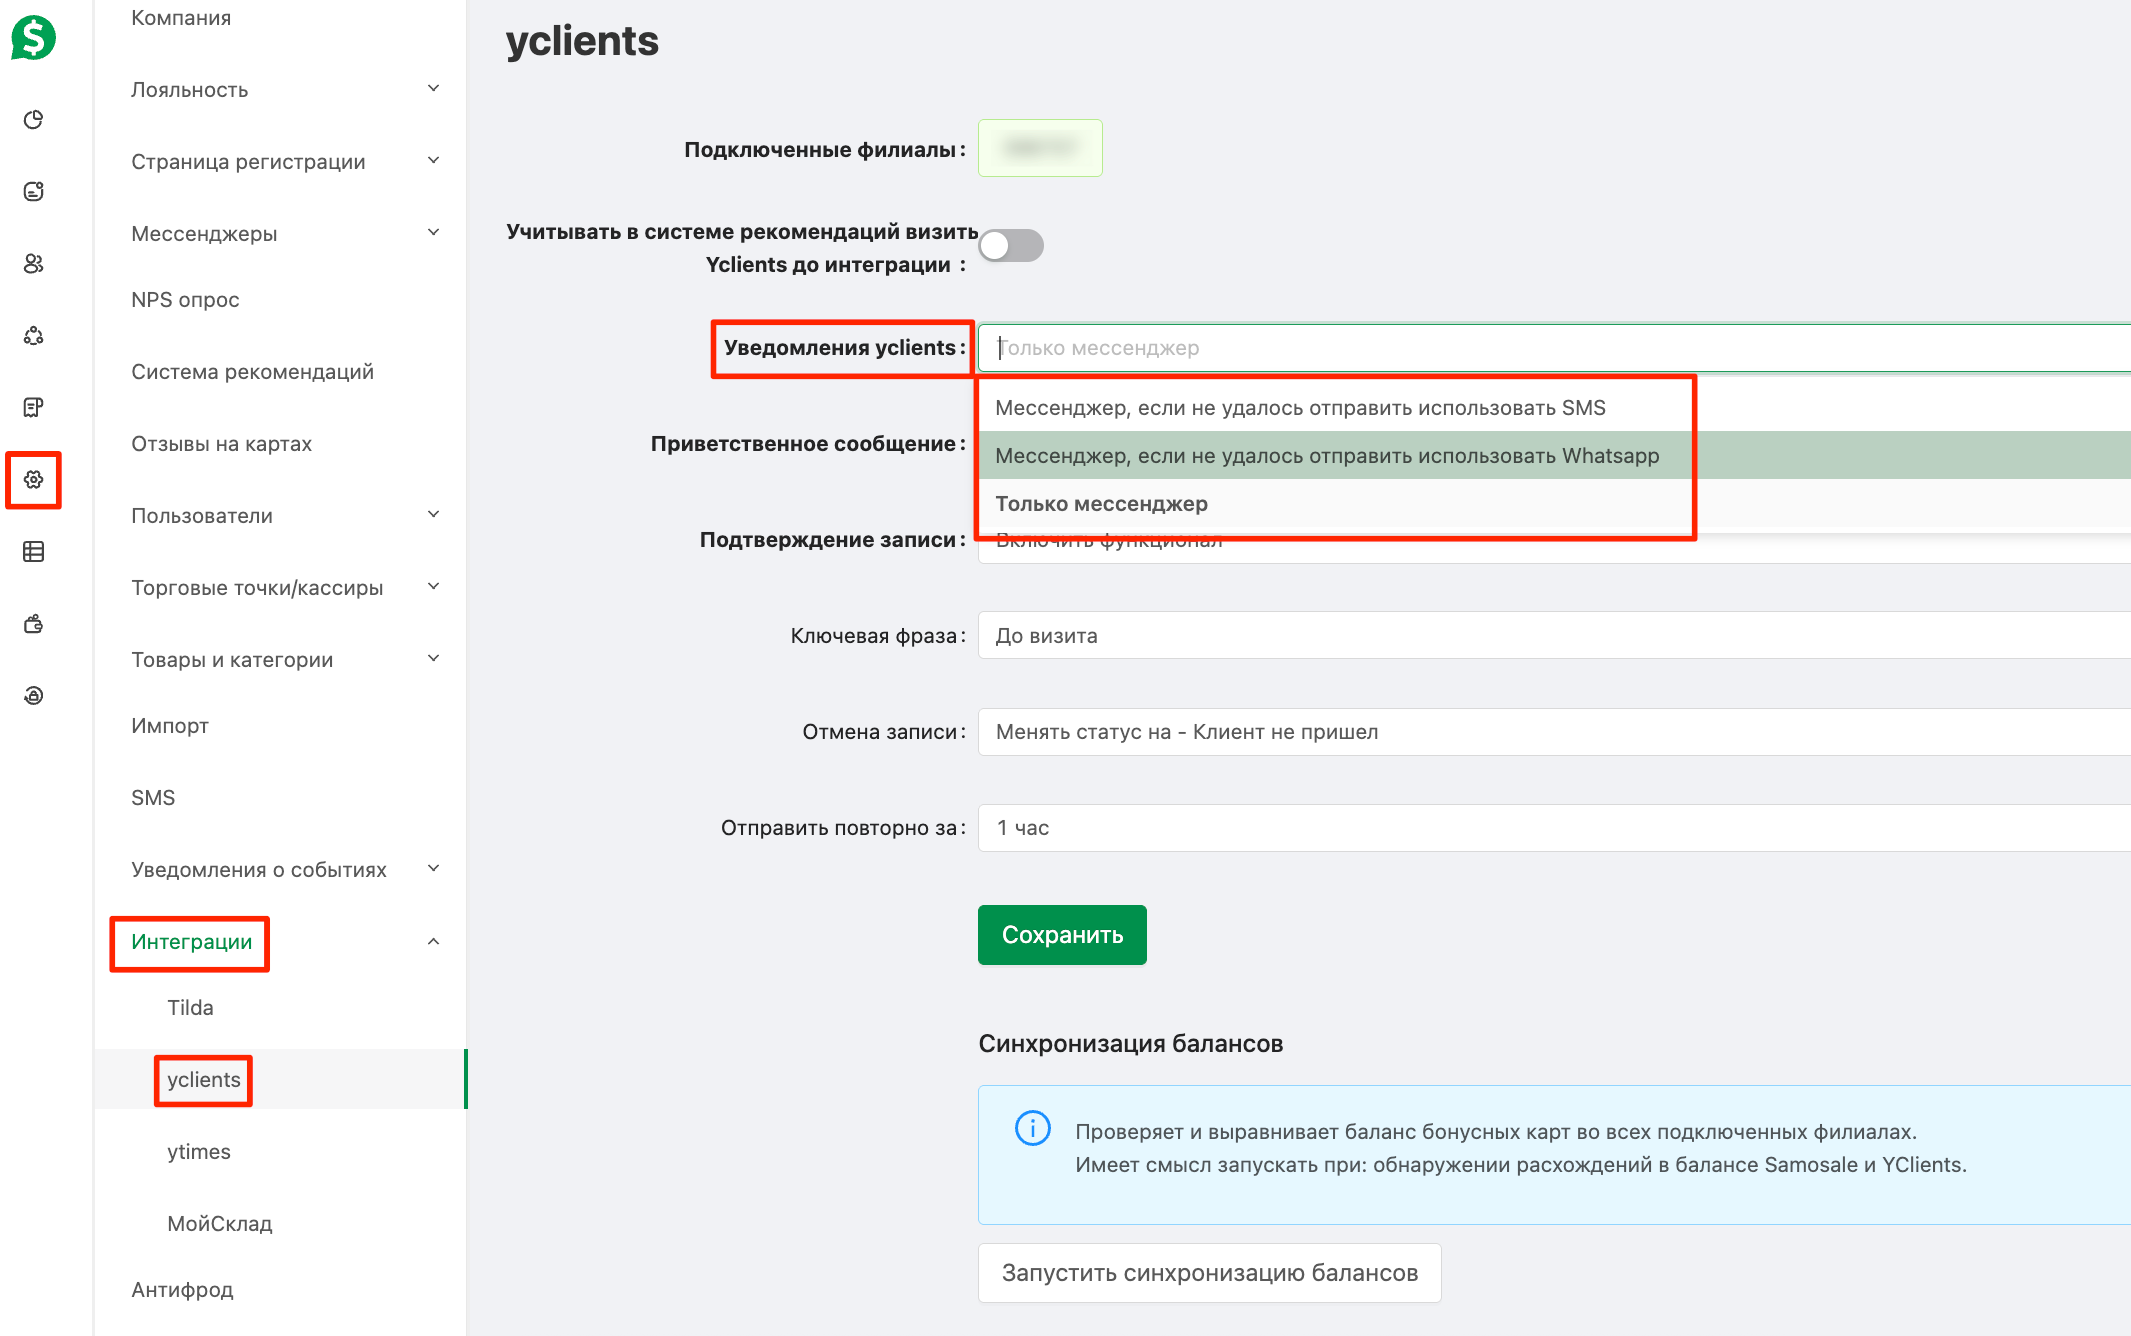
Task: Open the pie chart analytics icon
Action: pyautogui.click(x=33, y=120)
